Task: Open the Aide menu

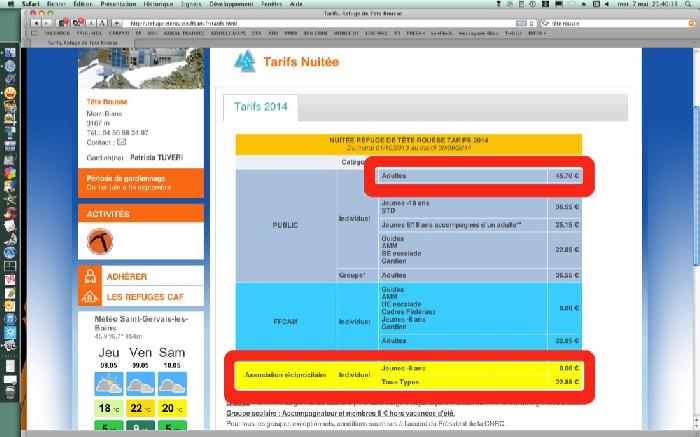Action: (296, 4)
